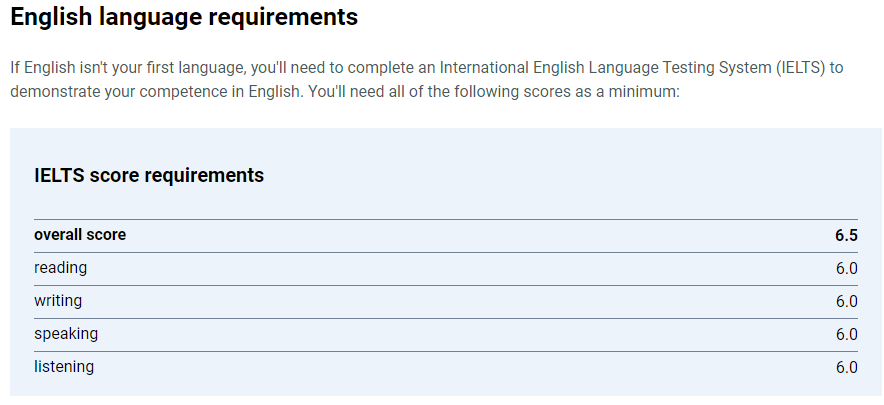
Task: Click the speaking score 6.0 value
Action: [x=847, y=334]
